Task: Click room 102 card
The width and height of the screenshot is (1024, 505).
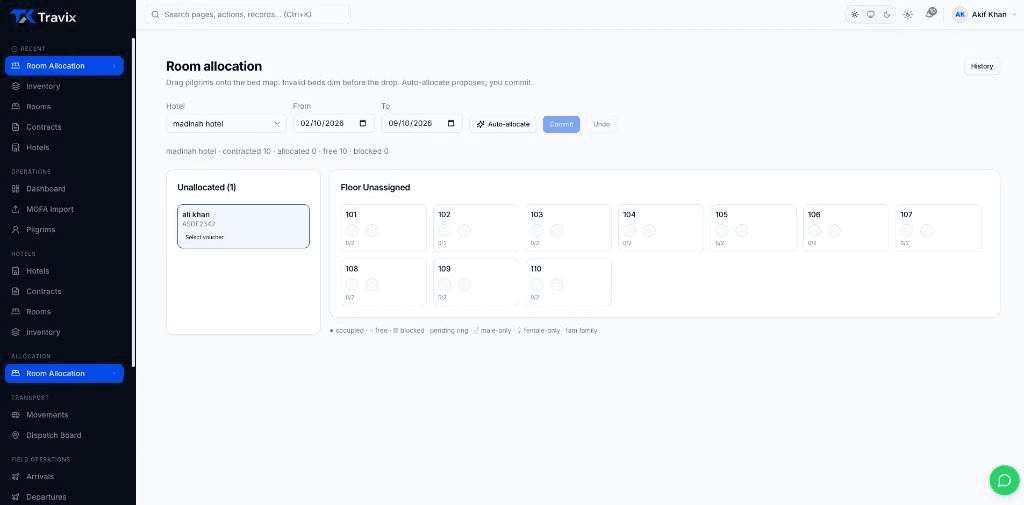Action: [476, 227]
